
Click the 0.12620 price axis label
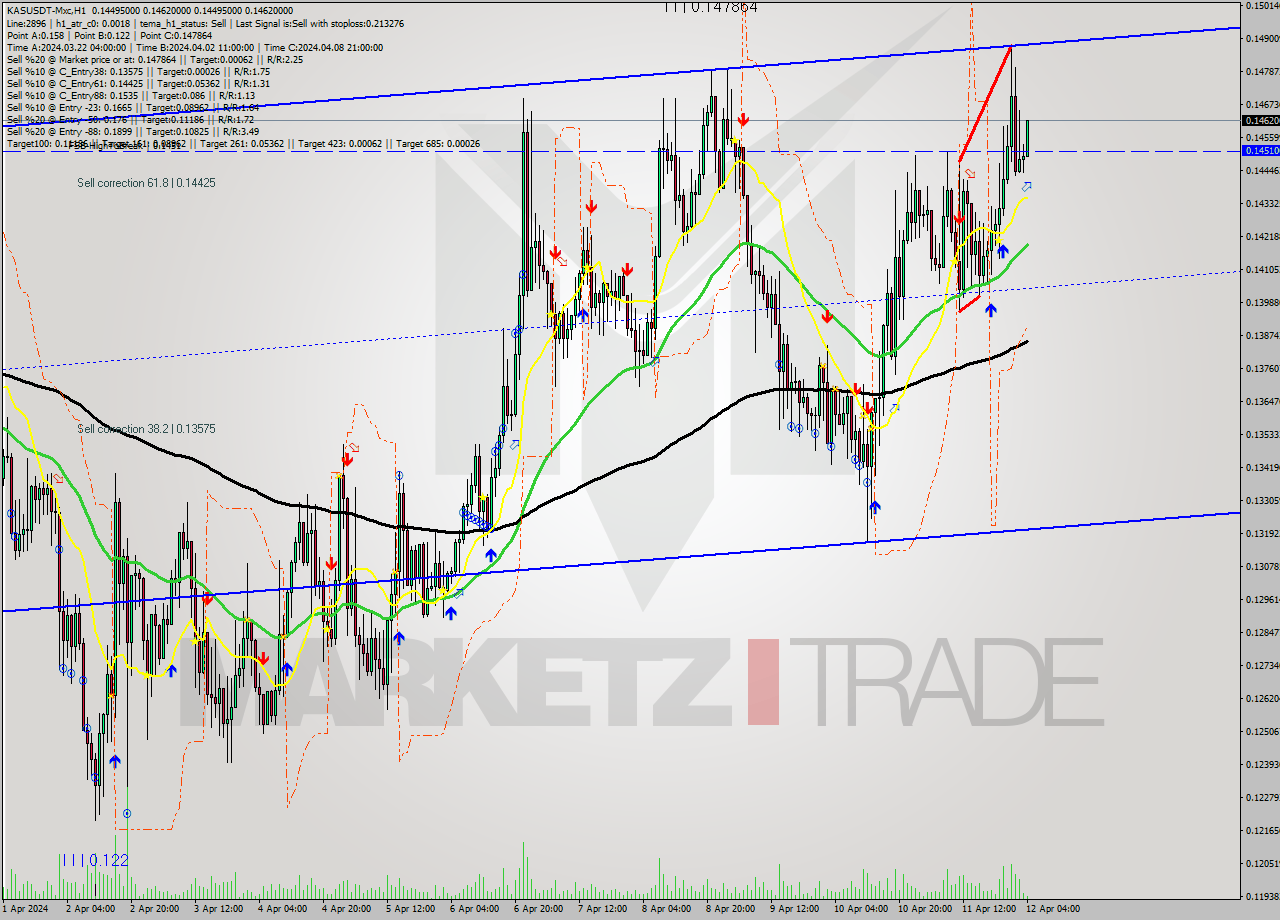[1263, 699]
